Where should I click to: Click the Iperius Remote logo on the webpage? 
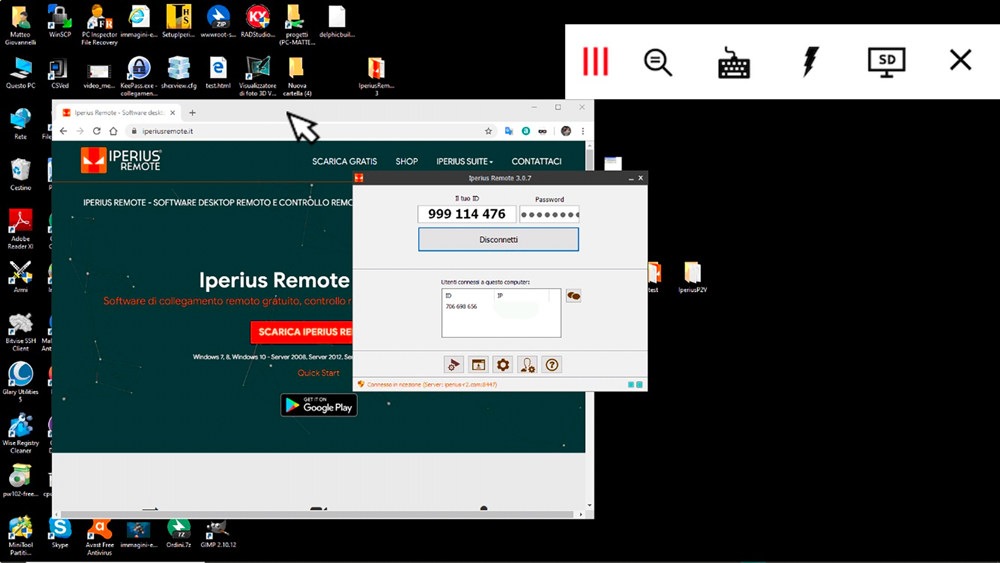[121, 160]
